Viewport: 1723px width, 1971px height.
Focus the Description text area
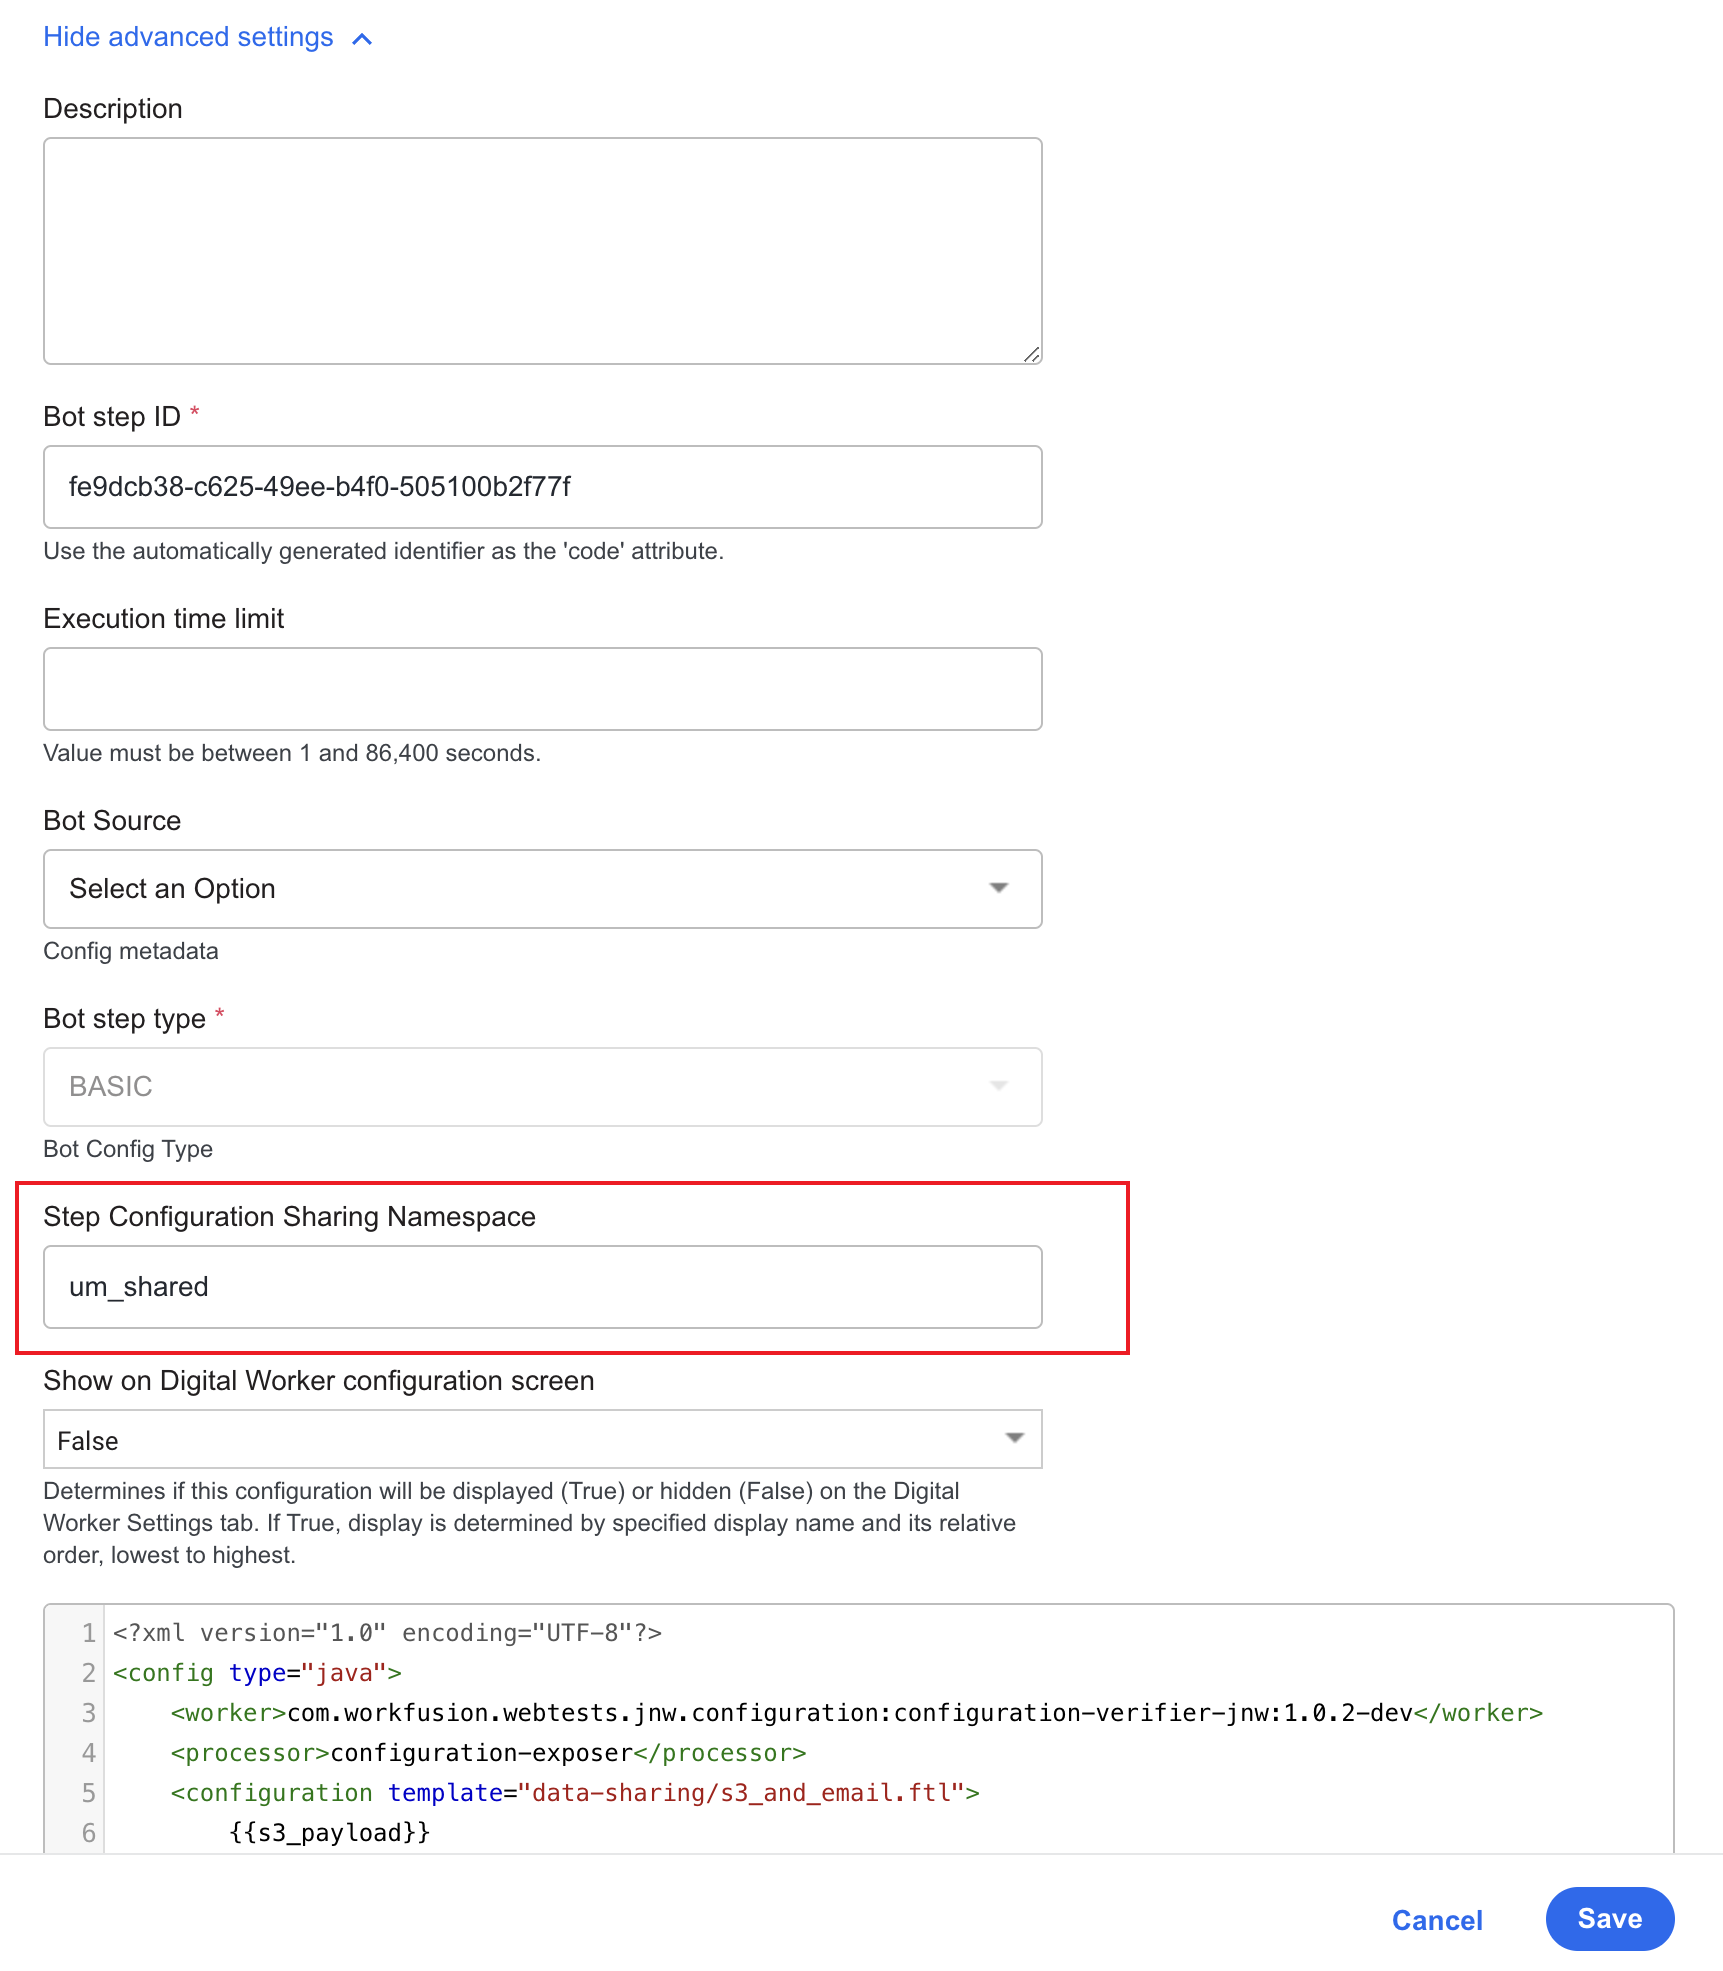(x=543, y=251)
